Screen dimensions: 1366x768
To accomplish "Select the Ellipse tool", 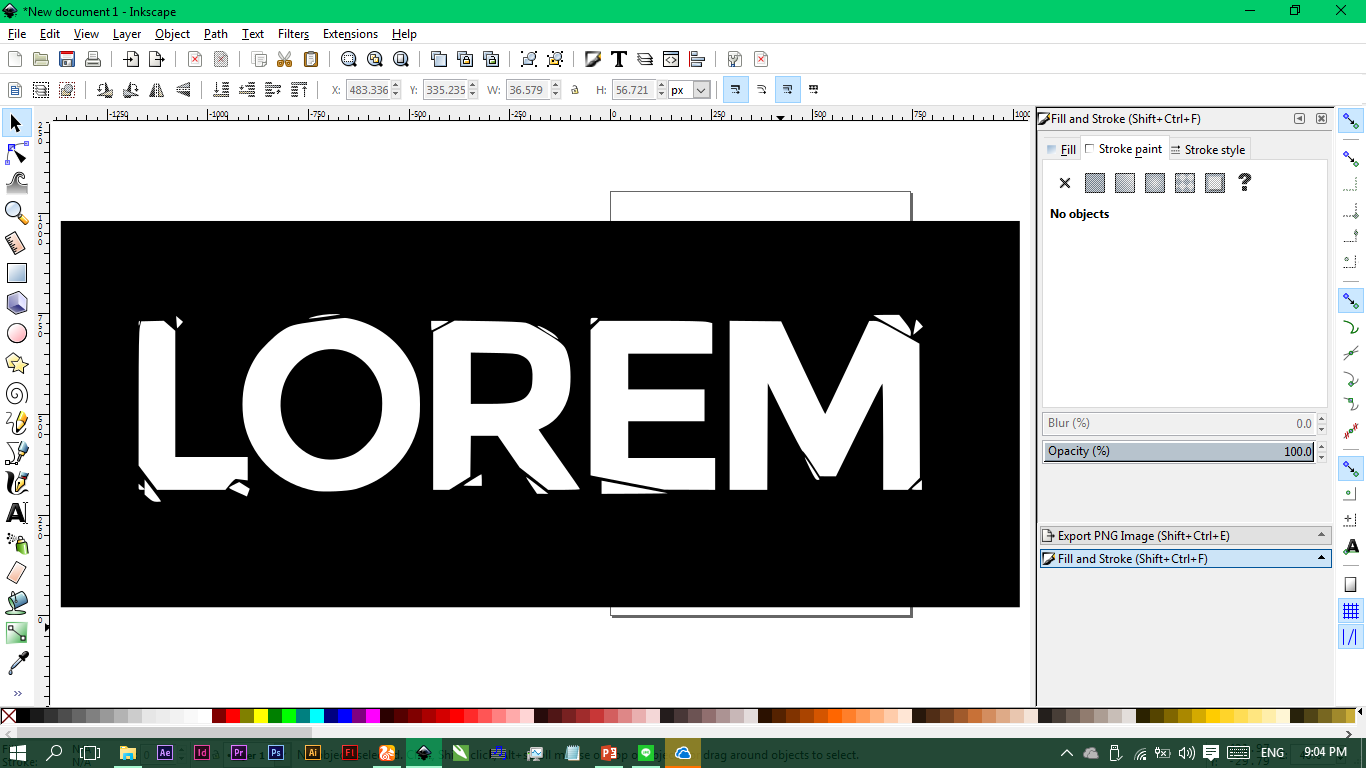I will (x=16, y=333).
